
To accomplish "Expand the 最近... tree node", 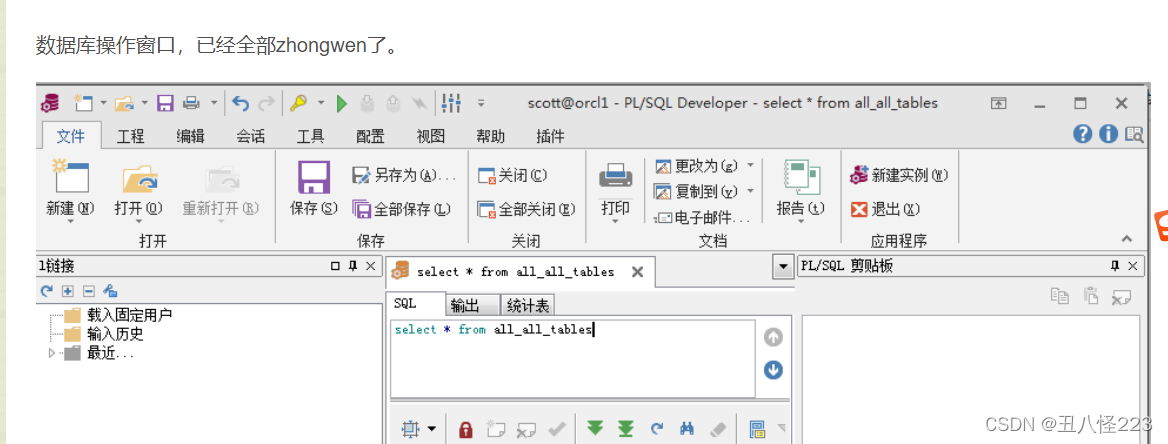I will [51, 353].
